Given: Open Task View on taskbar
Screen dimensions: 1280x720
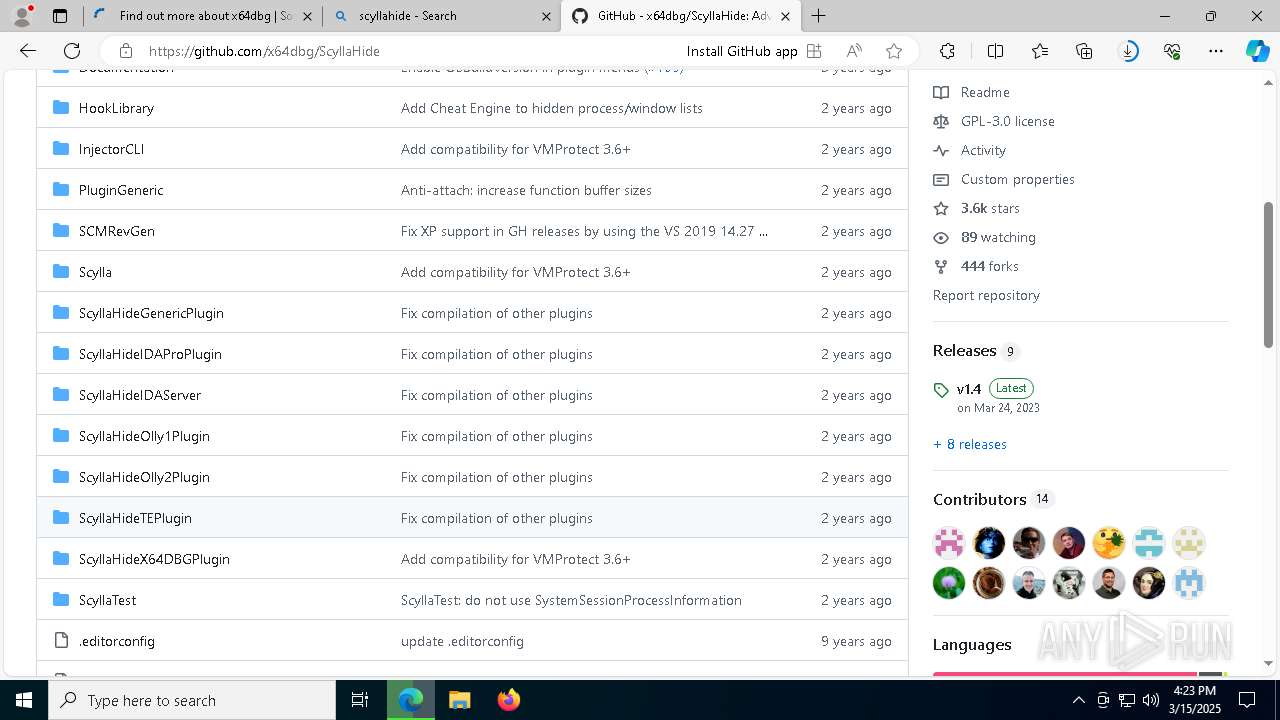Looking at the screenshot, I should (360, 700).
